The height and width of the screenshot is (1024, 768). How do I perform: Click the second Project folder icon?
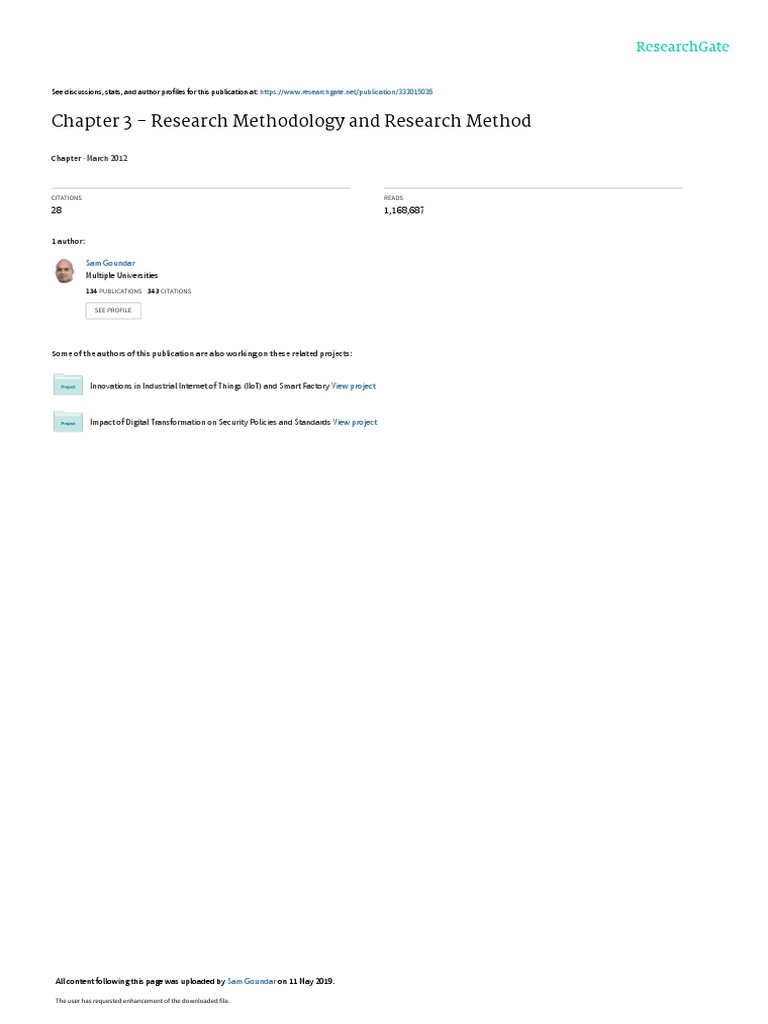68,421
